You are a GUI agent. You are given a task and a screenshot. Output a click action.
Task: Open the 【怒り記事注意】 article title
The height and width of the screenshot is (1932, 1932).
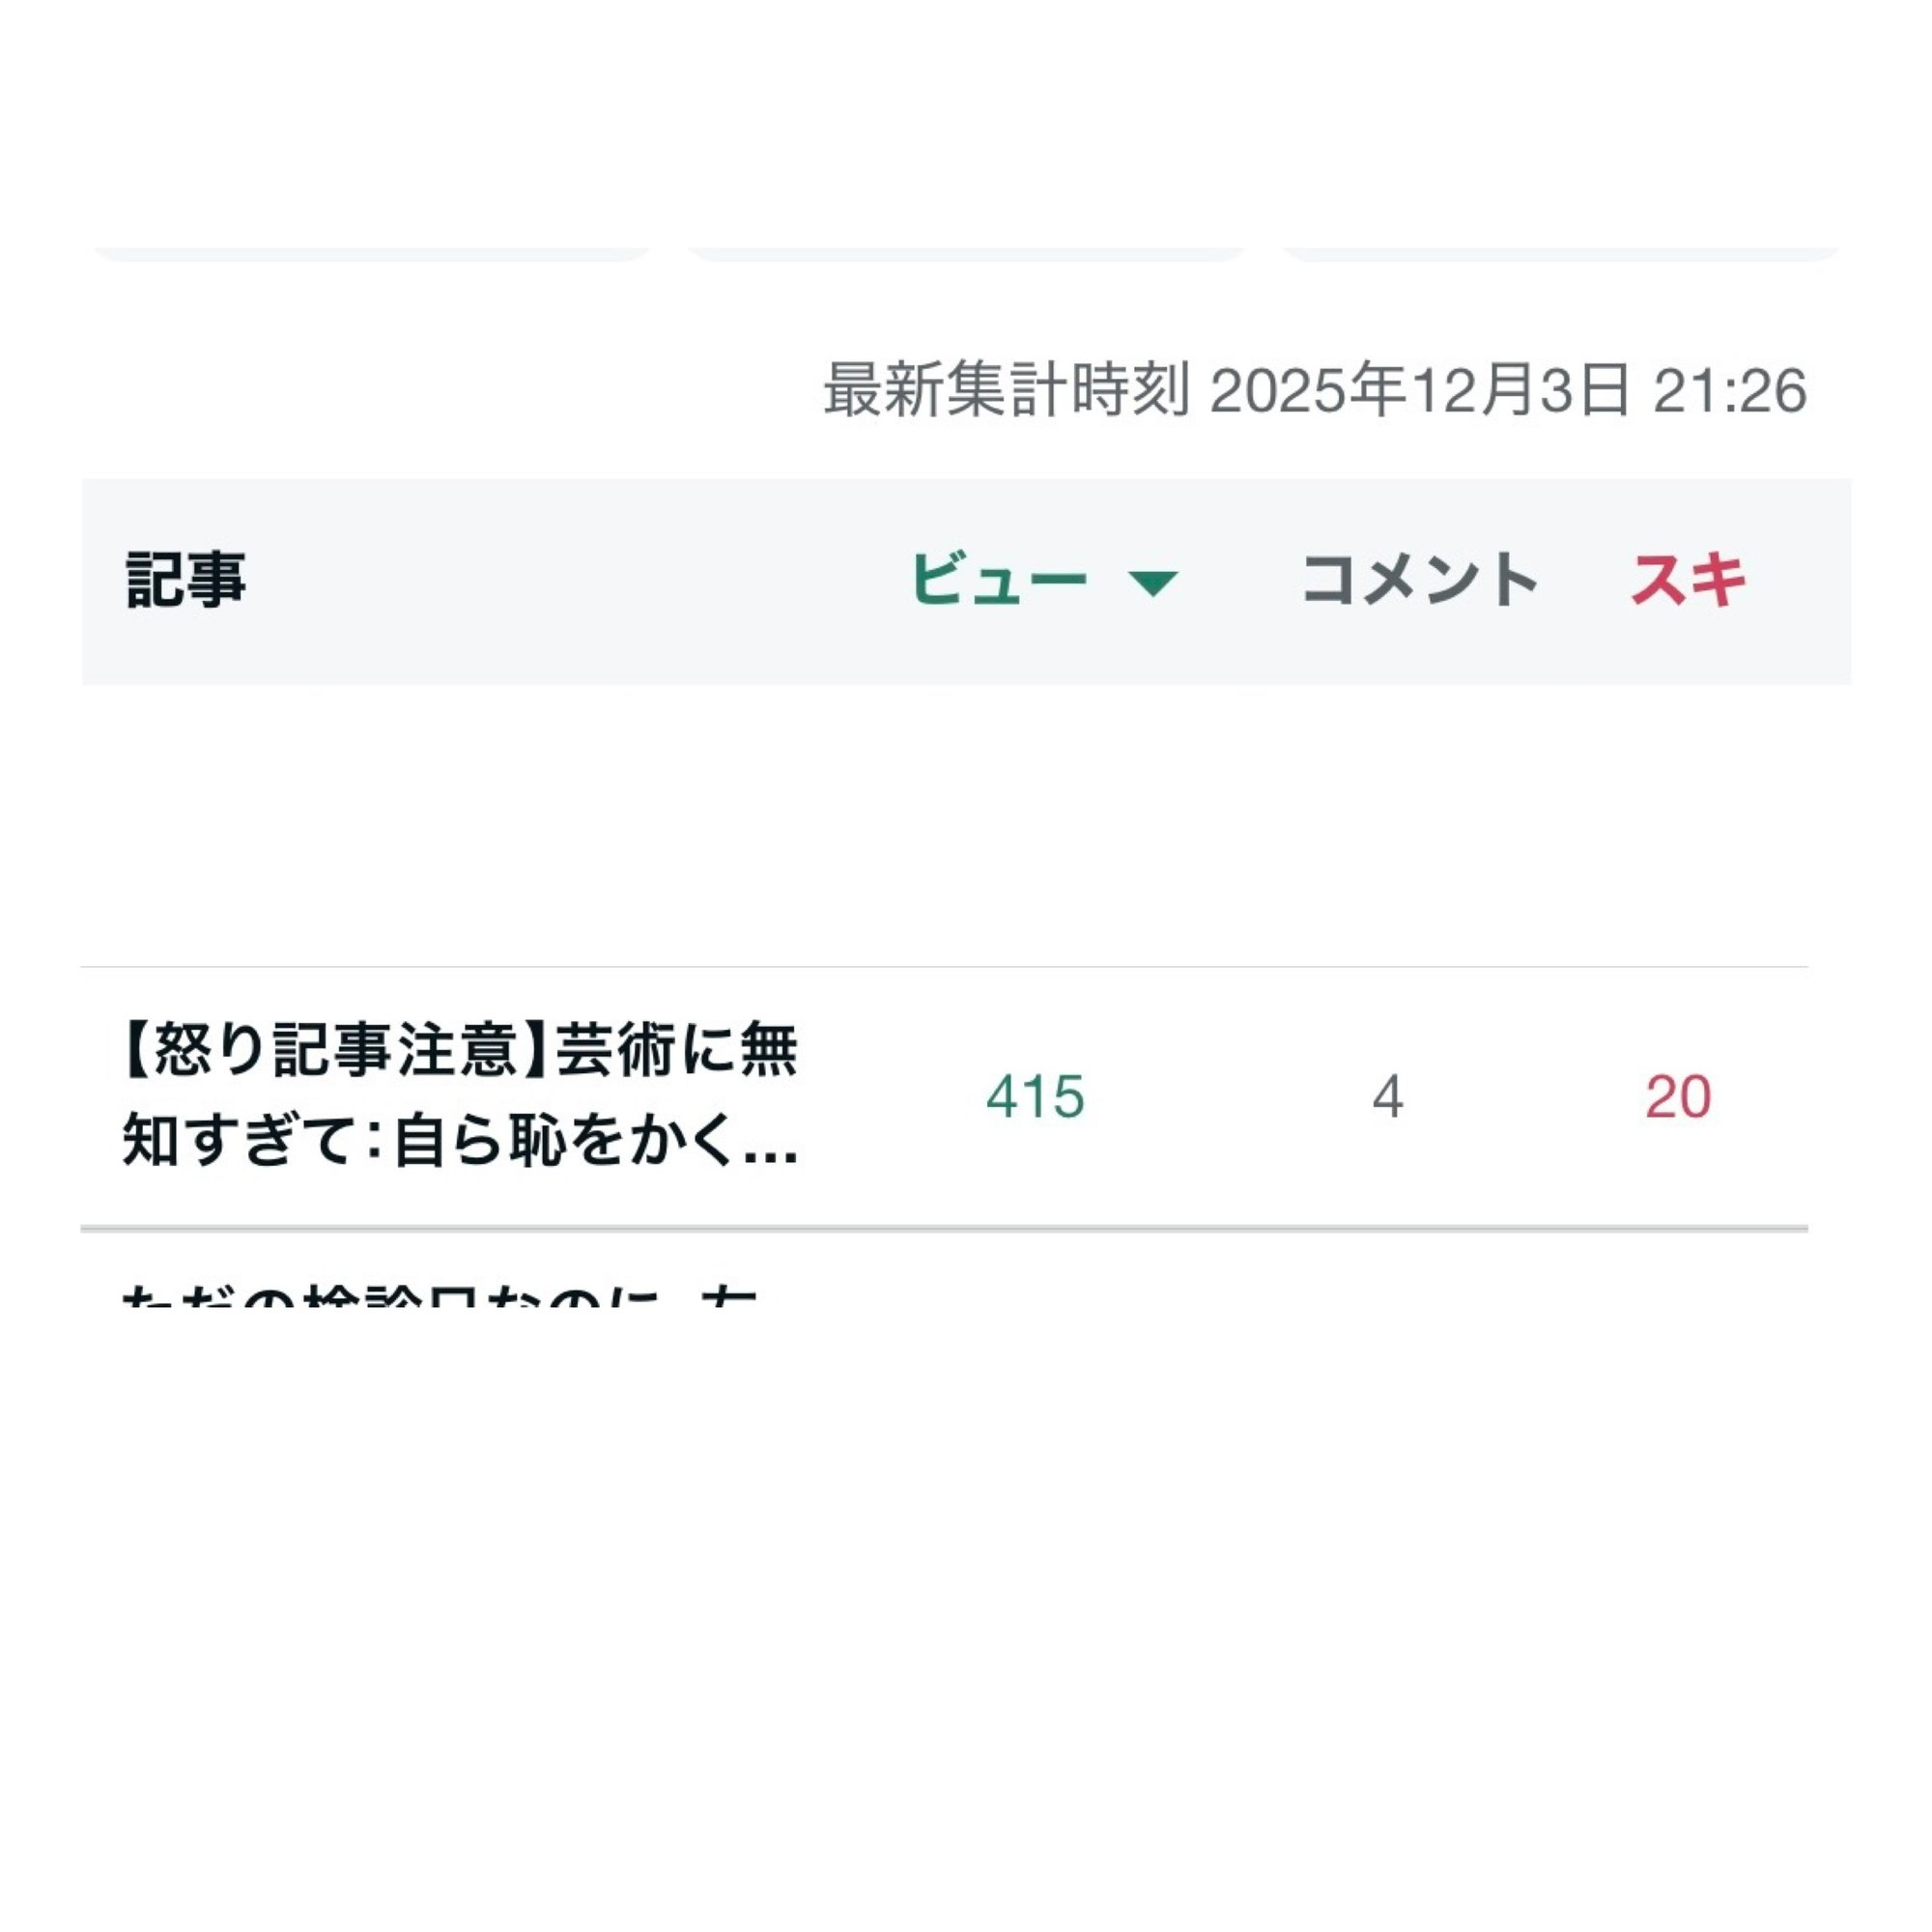point(460,1095)
